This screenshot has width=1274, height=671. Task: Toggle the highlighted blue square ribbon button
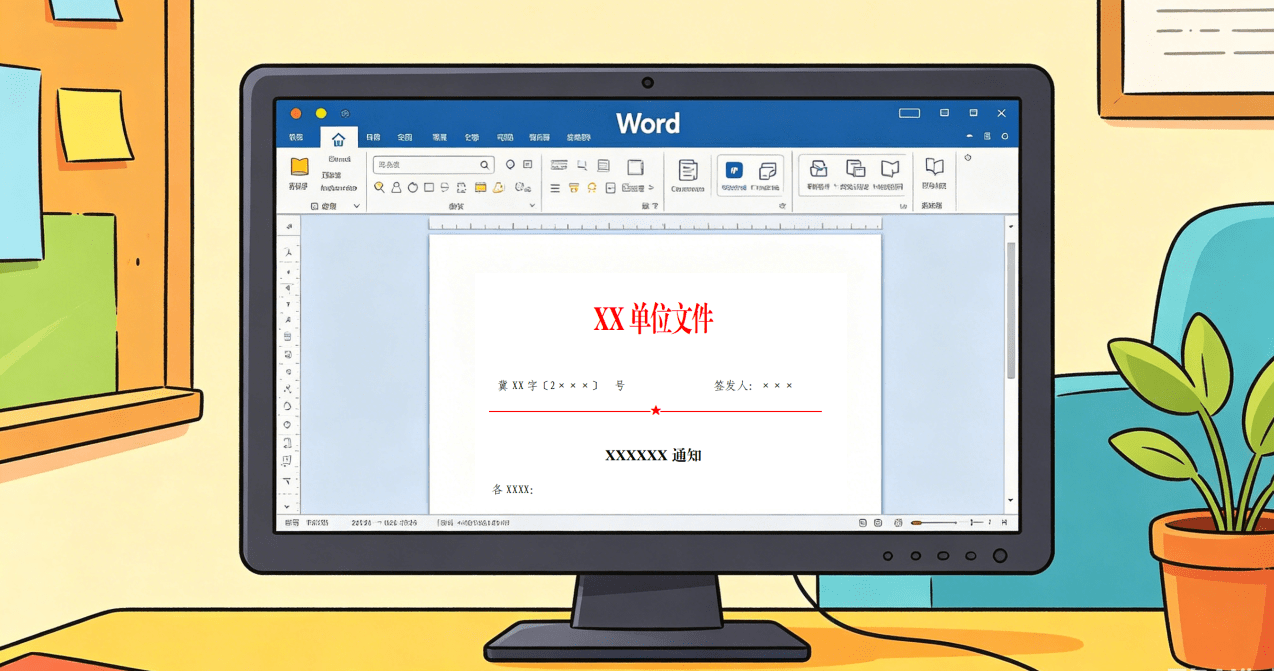pos(734,171)
